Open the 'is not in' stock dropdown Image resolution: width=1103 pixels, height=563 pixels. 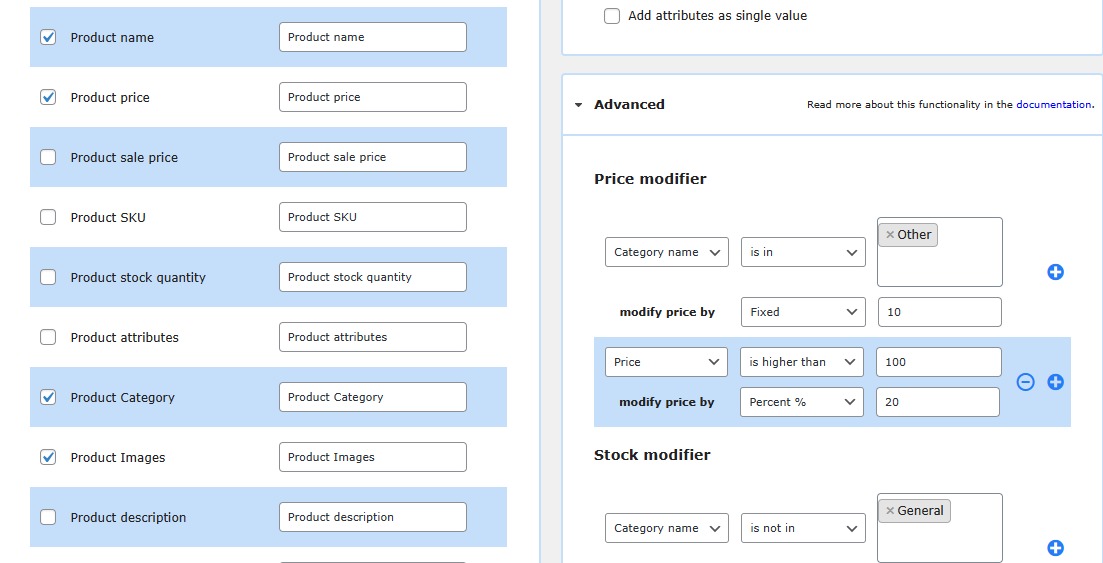click(803, 528)
